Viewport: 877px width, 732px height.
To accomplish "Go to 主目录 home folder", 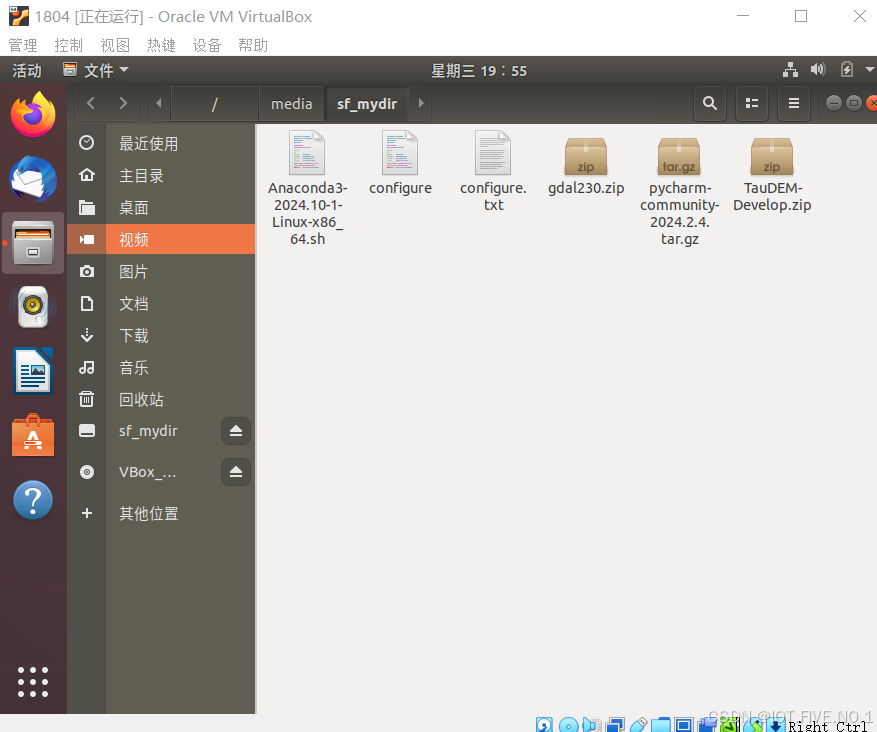I will [x=161, y=176].
